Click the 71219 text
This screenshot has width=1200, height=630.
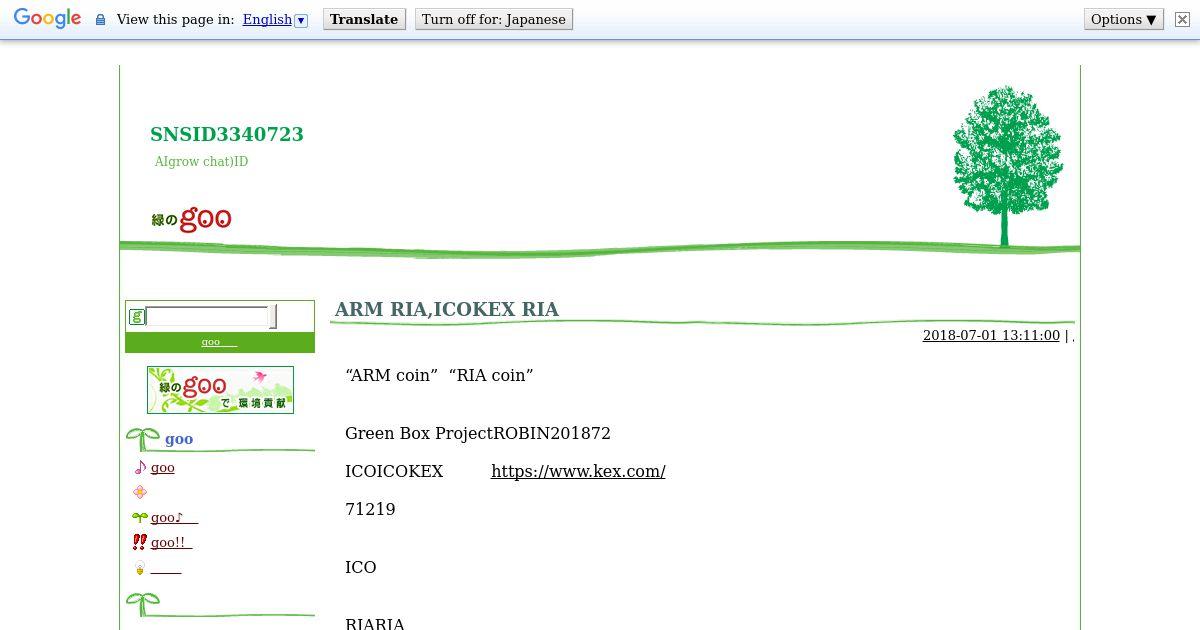[370, 509]
